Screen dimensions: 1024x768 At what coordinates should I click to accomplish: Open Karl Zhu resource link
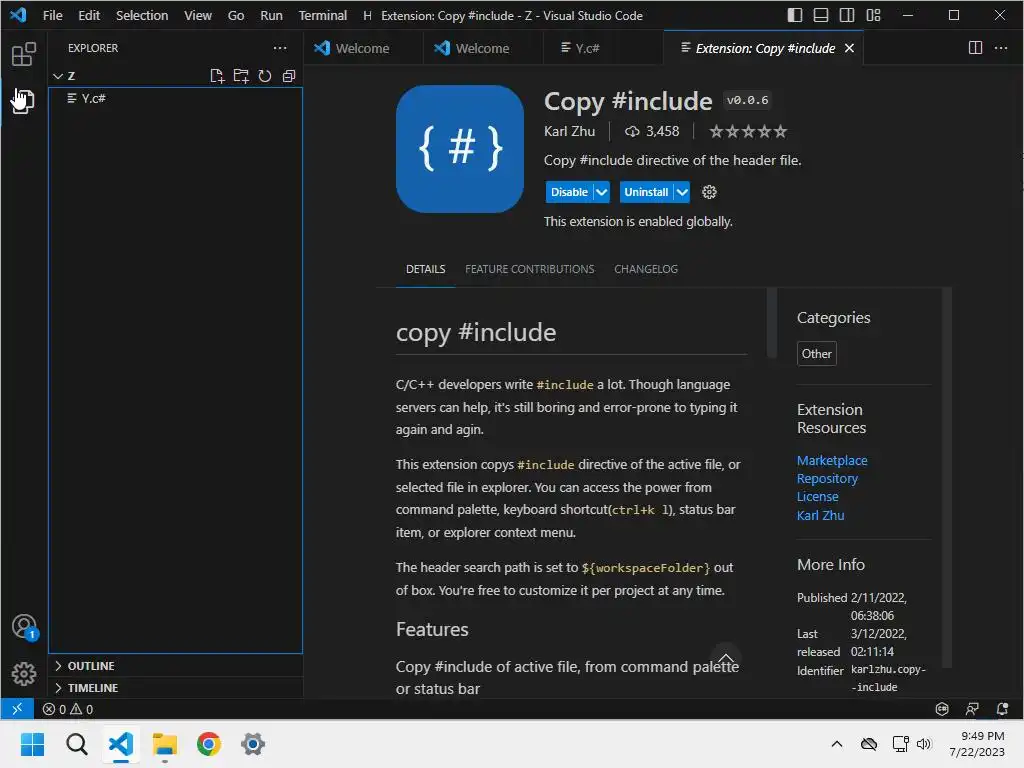click(820, 515)
